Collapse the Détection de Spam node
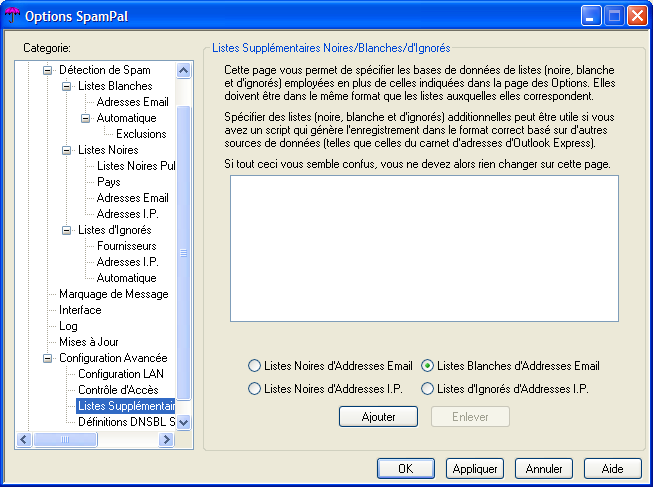 point(48,70)
